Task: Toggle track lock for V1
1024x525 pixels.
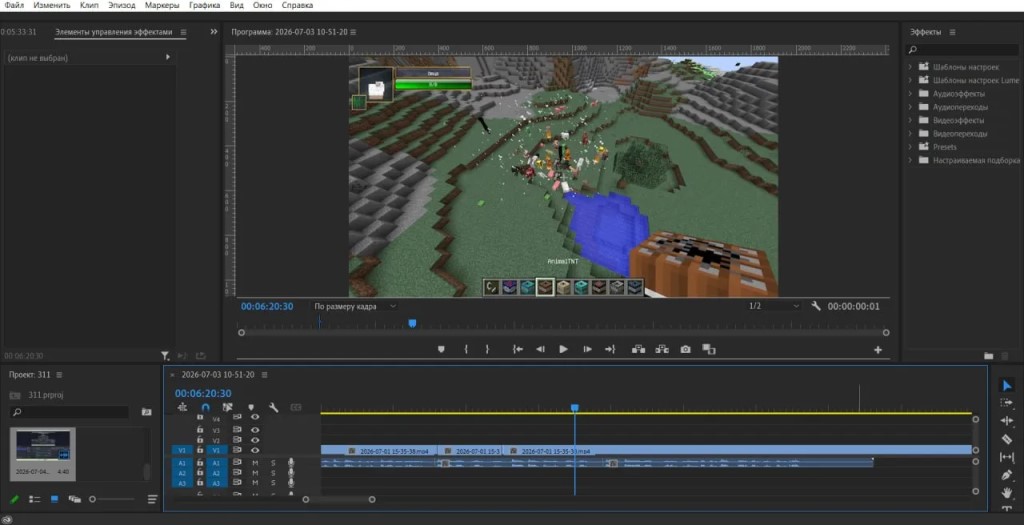Action: pyautogui.click(x=200, y=450)
